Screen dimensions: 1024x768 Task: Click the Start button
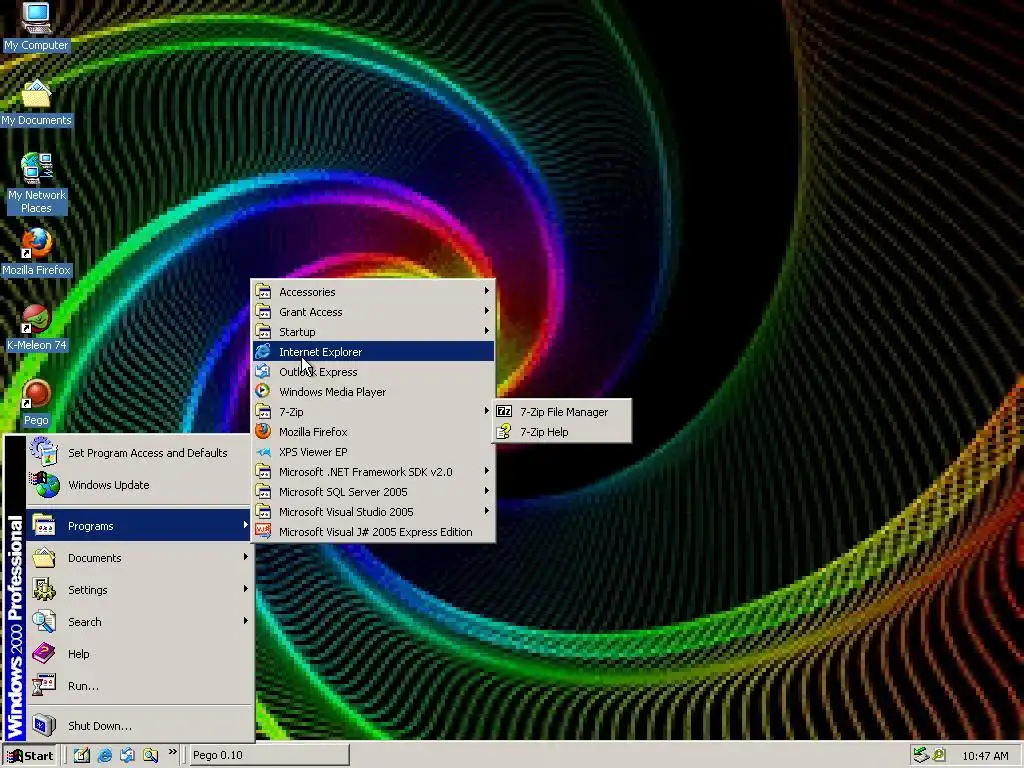(x=30, y=756)
